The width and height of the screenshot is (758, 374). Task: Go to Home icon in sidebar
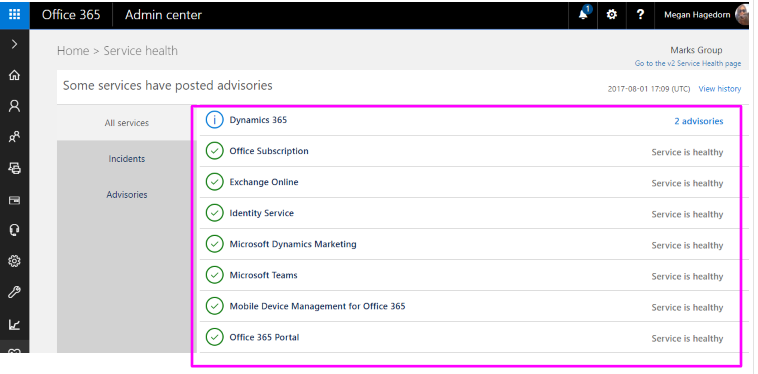15,75
